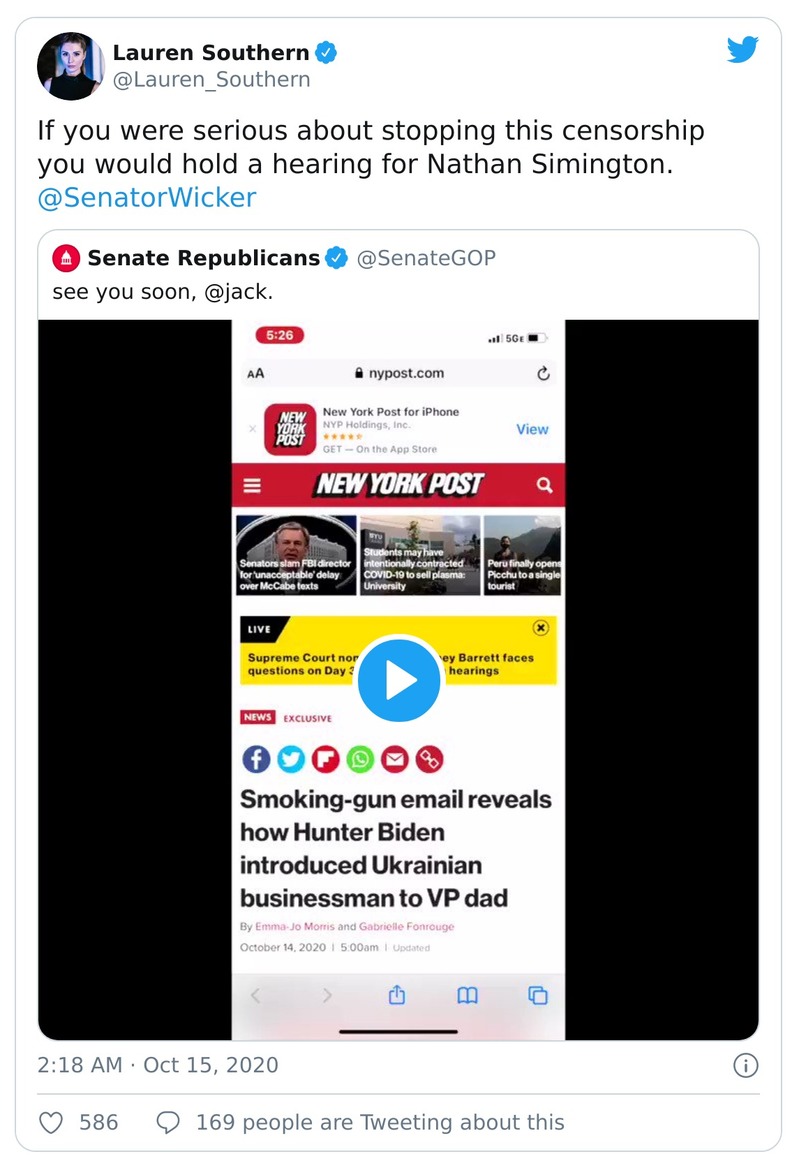The width and height of the screenshot is (799, 1168).
Task: Click the Senate Republicans avatar icon
Action: click(66, 258)
